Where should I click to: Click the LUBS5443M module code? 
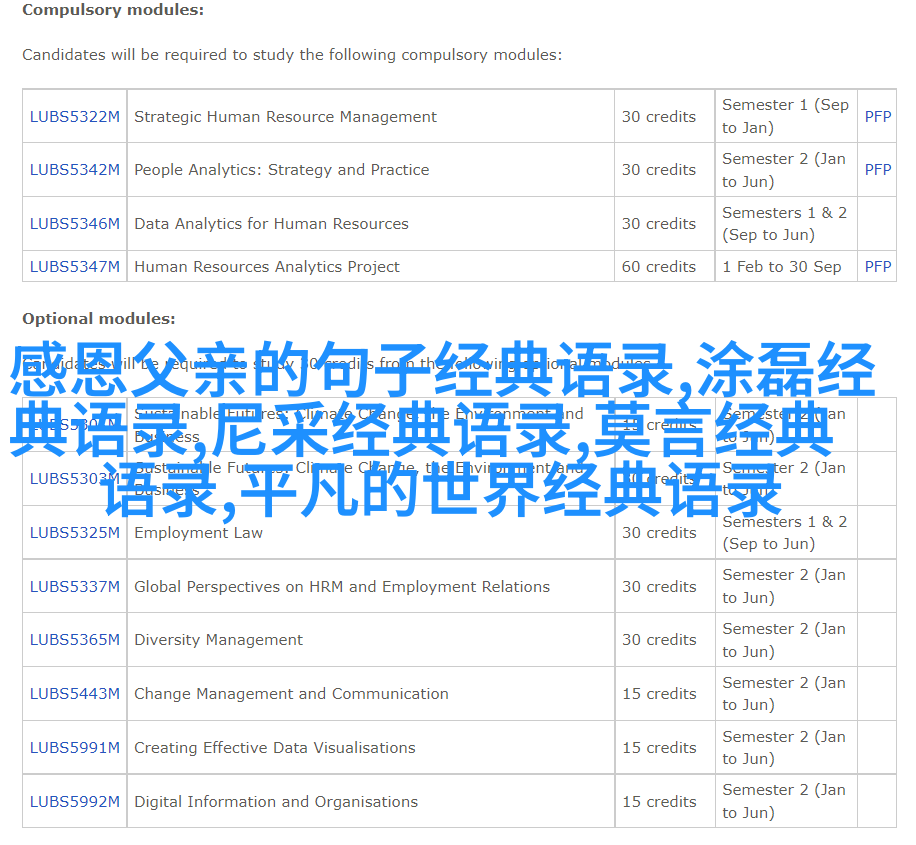(x=74, y=694)
